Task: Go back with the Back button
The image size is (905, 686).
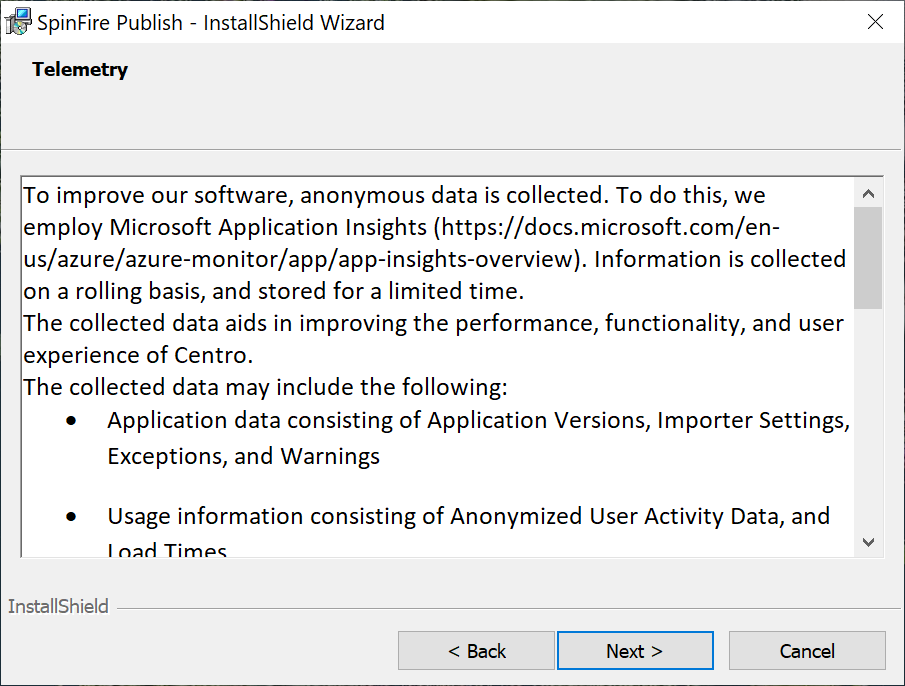Action: pos(476,651)
